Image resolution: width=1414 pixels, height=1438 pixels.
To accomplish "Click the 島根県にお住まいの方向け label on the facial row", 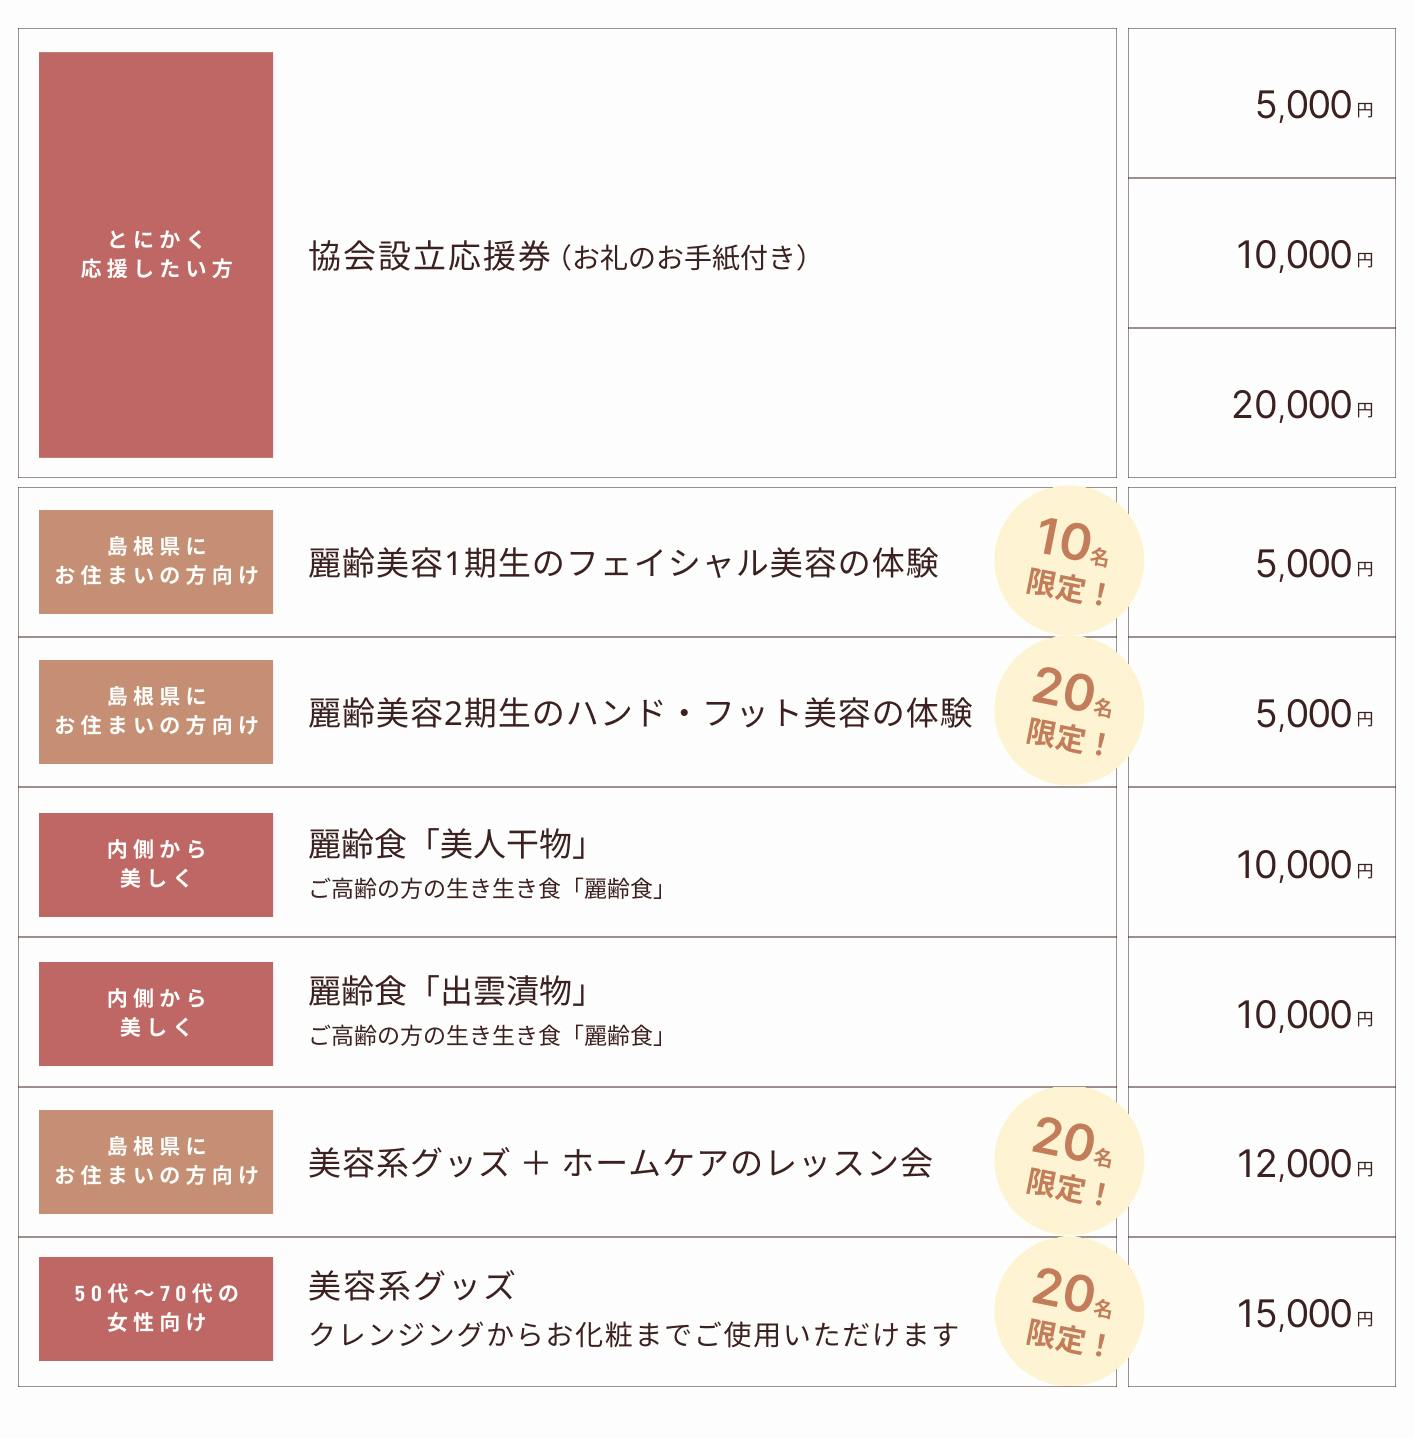I will (156, 561).
